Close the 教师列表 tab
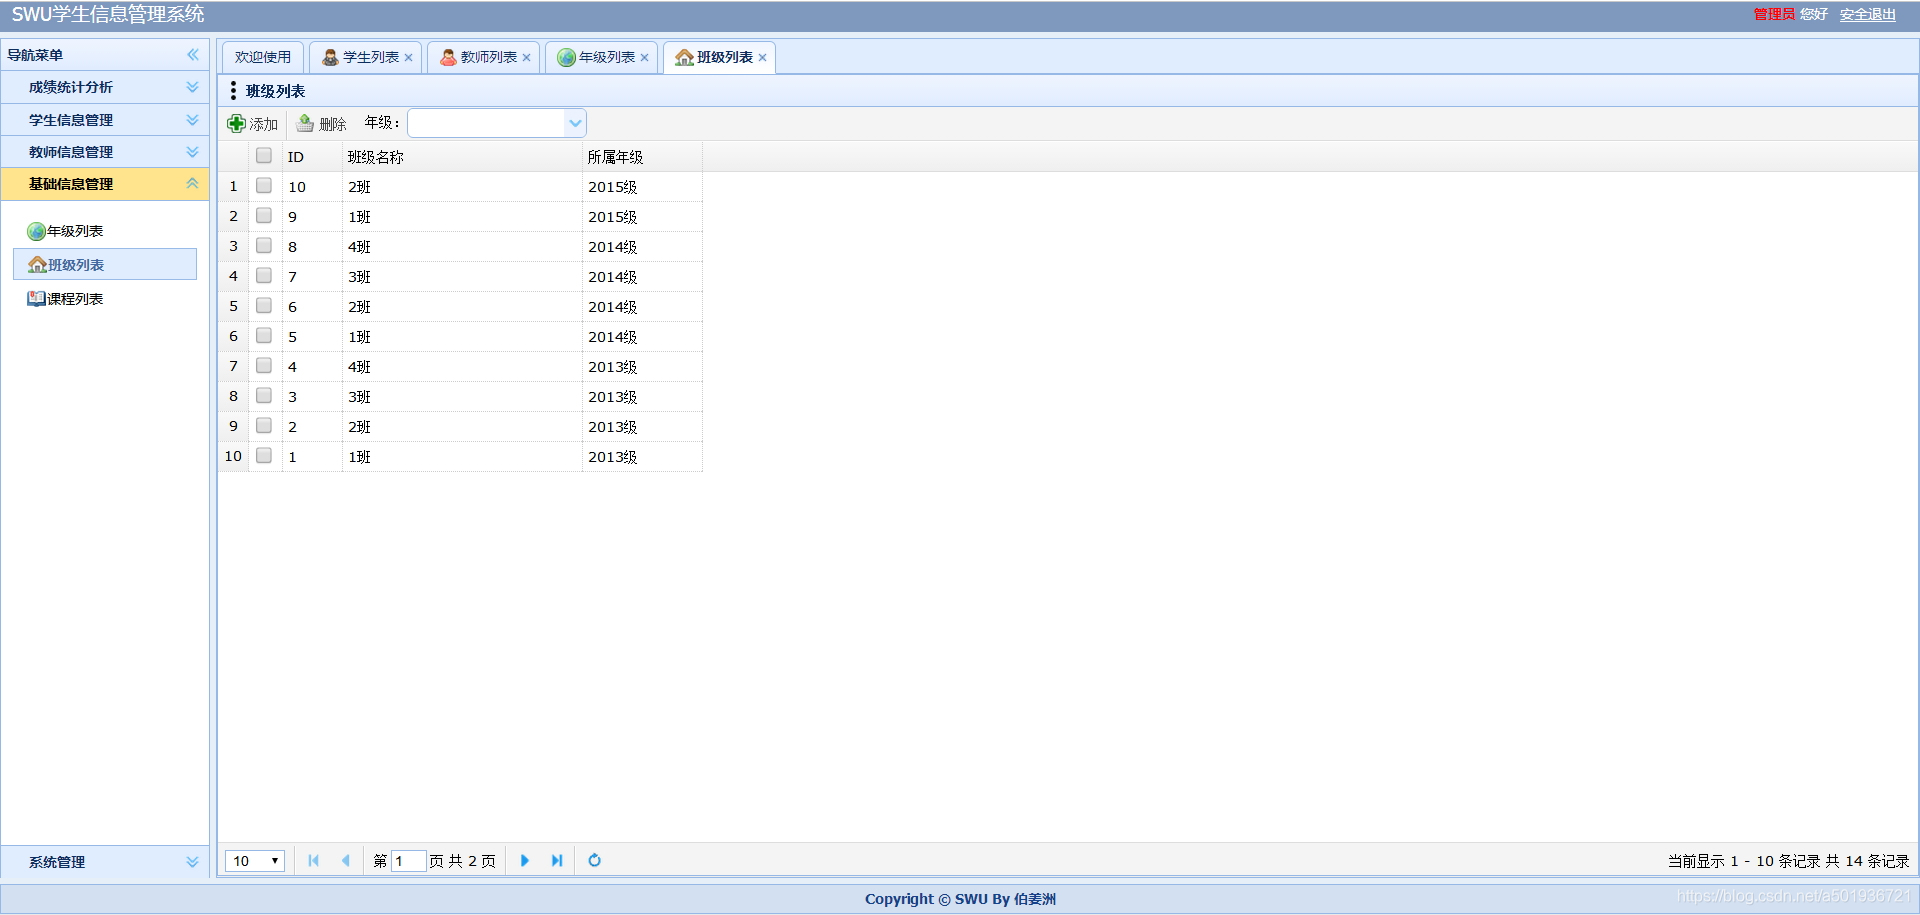This screenshot has height=915, width=1920. [x=527, y=58]
